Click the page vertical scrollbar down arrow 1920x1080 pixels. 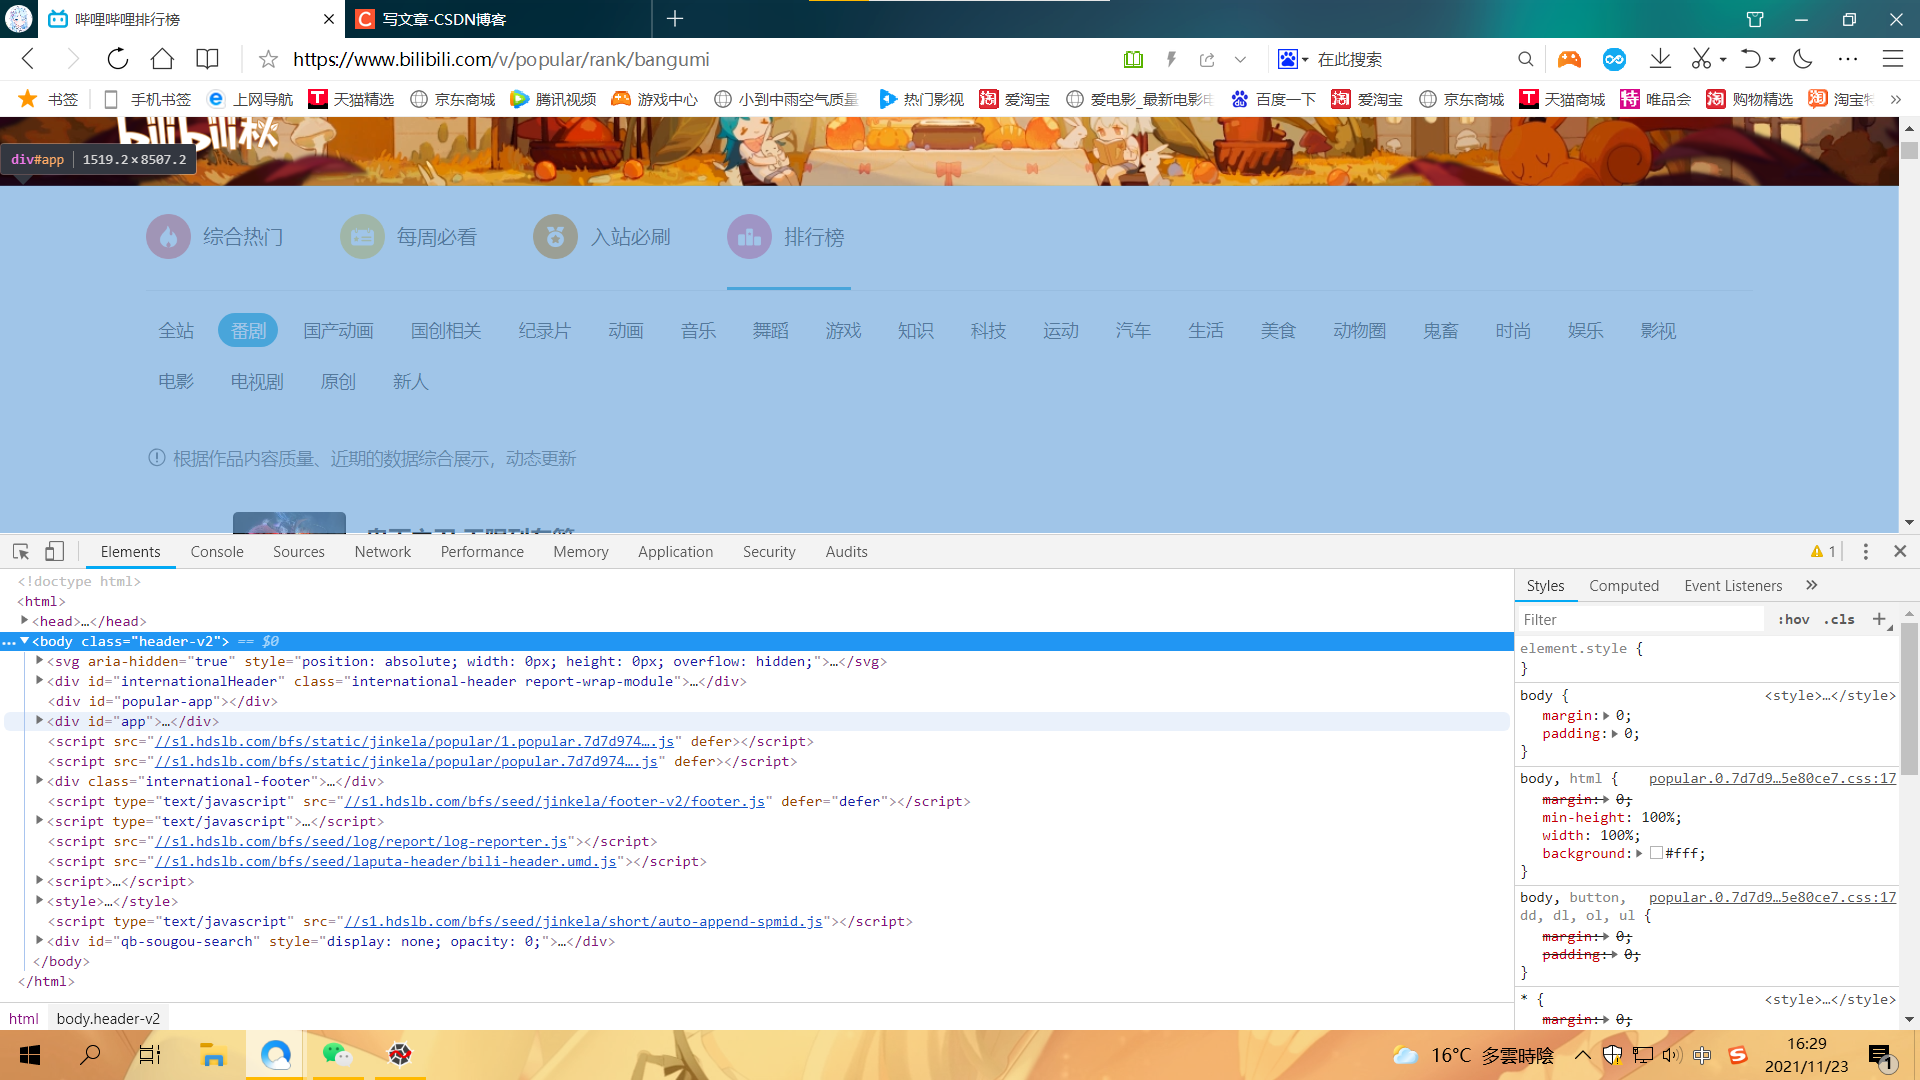(1909, 522)
